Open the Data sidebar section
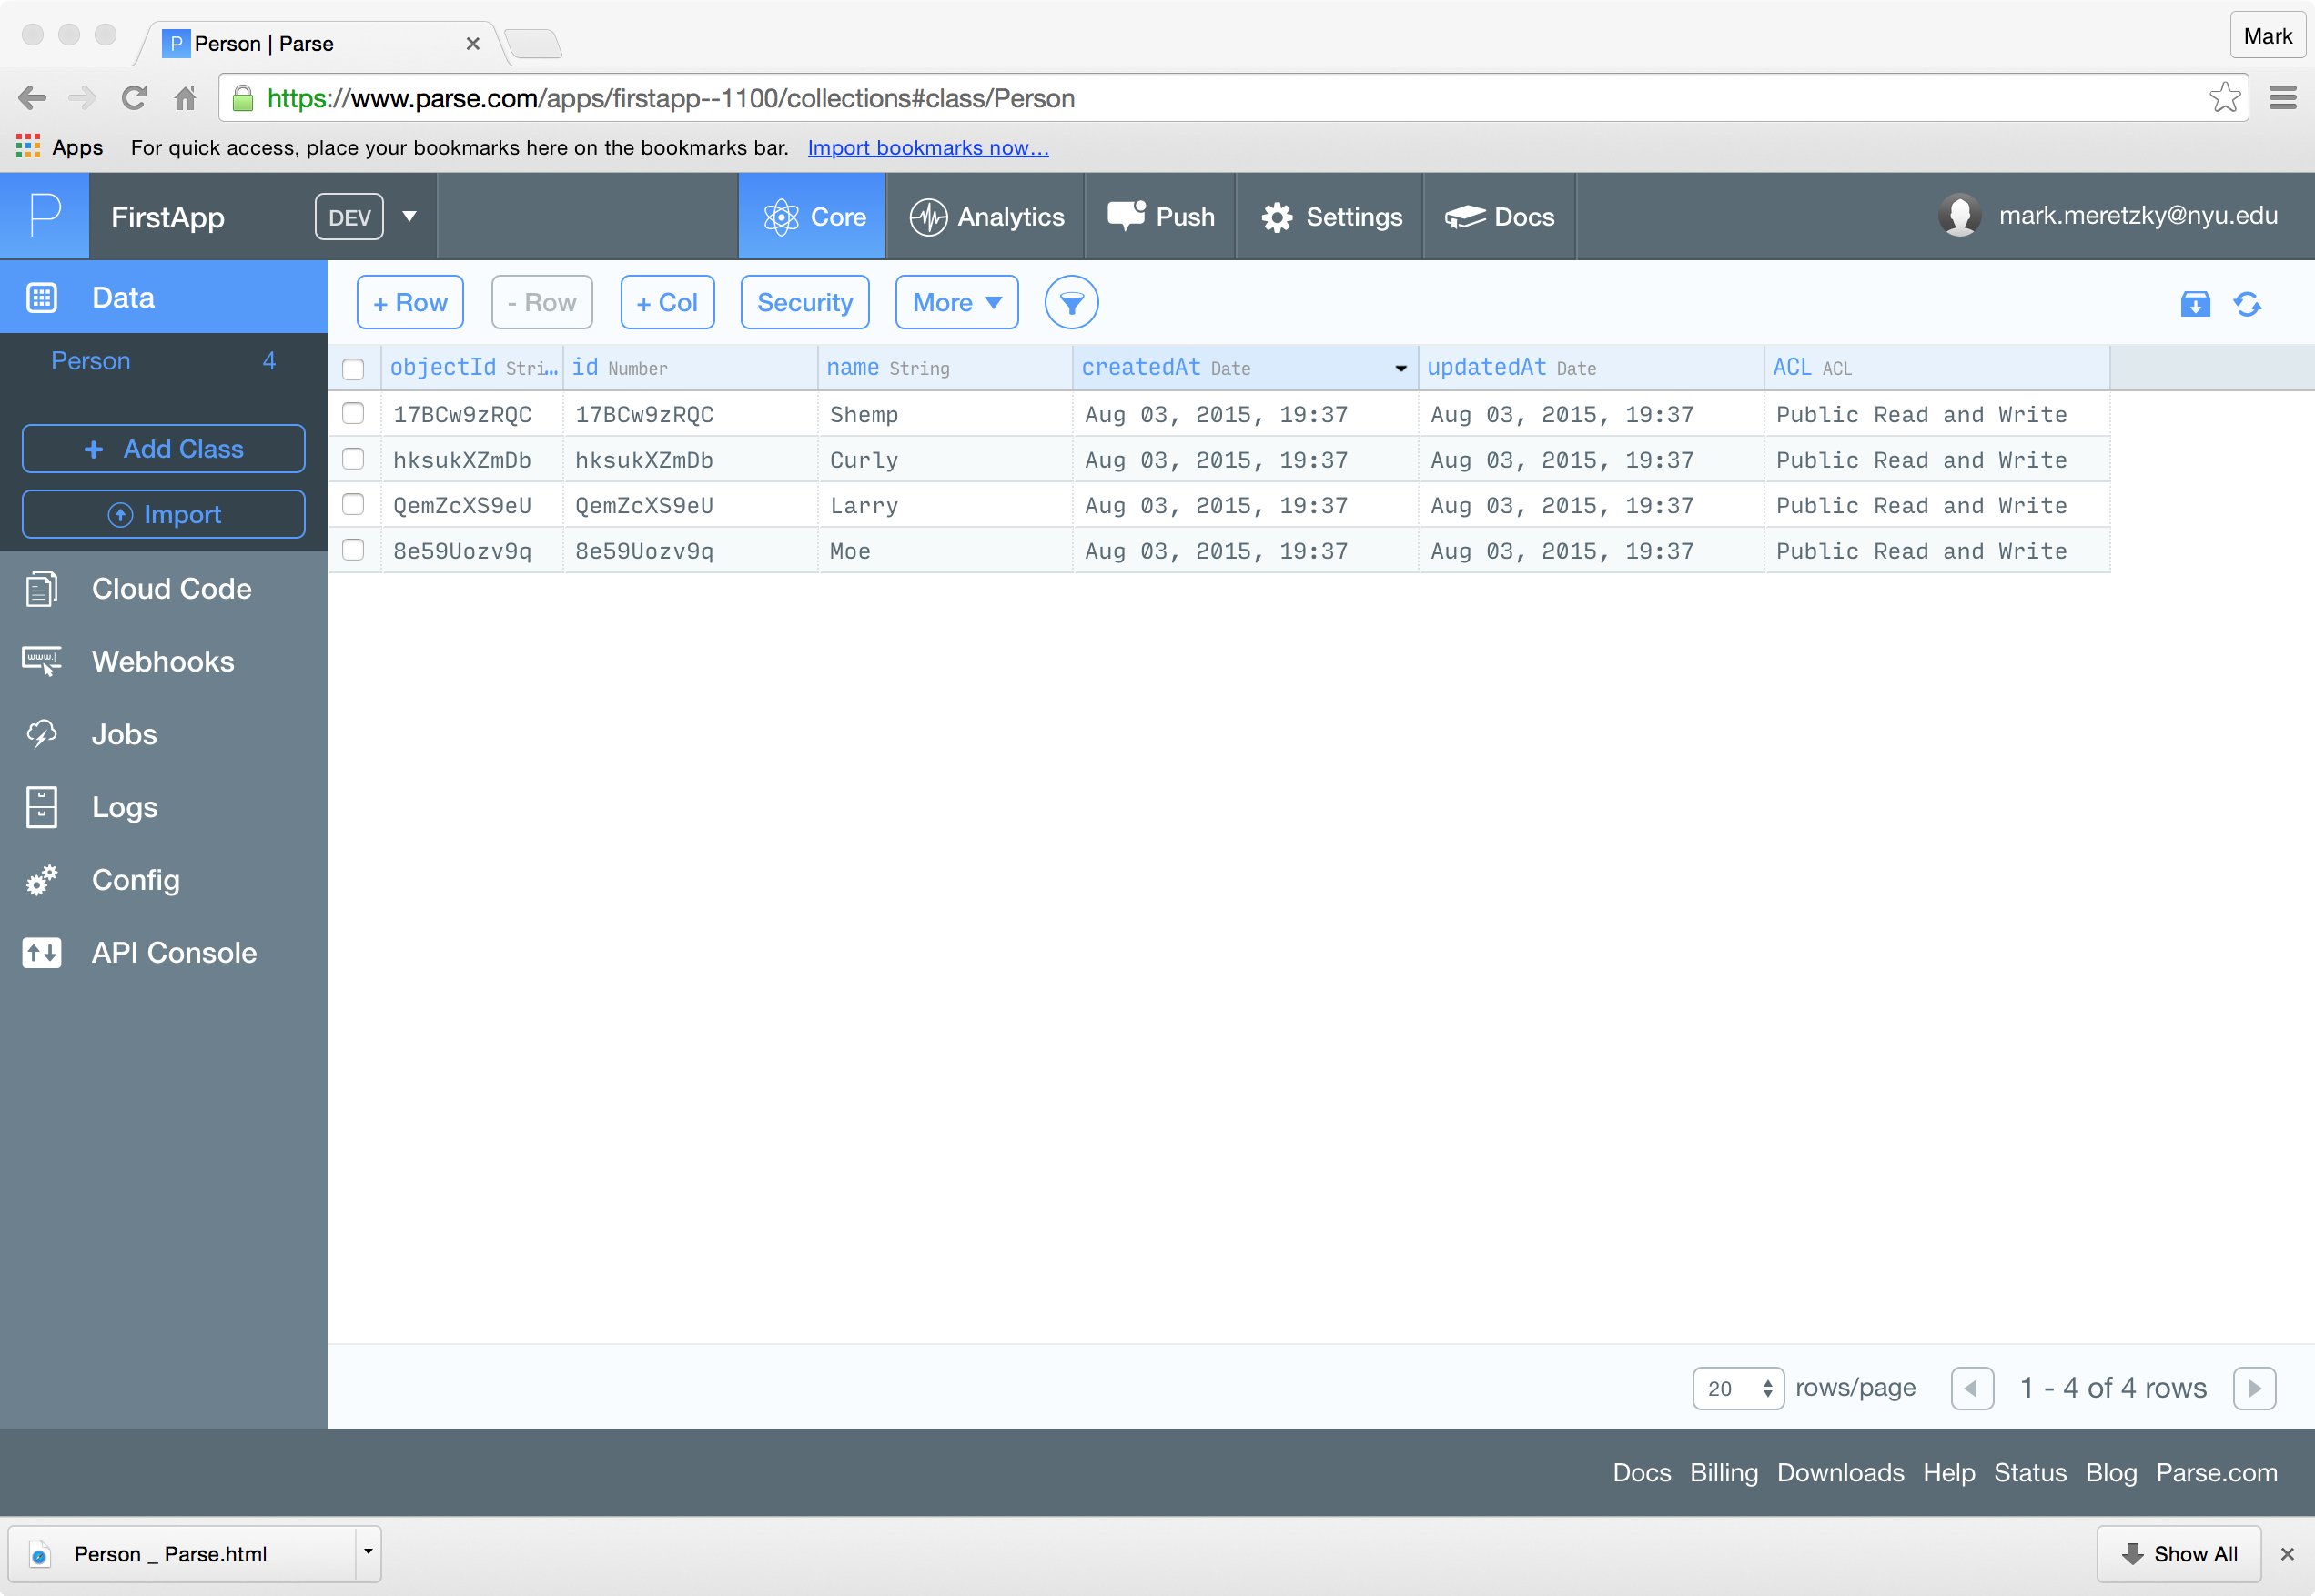Screen dimensions: 2315x1596 (163, 297)
